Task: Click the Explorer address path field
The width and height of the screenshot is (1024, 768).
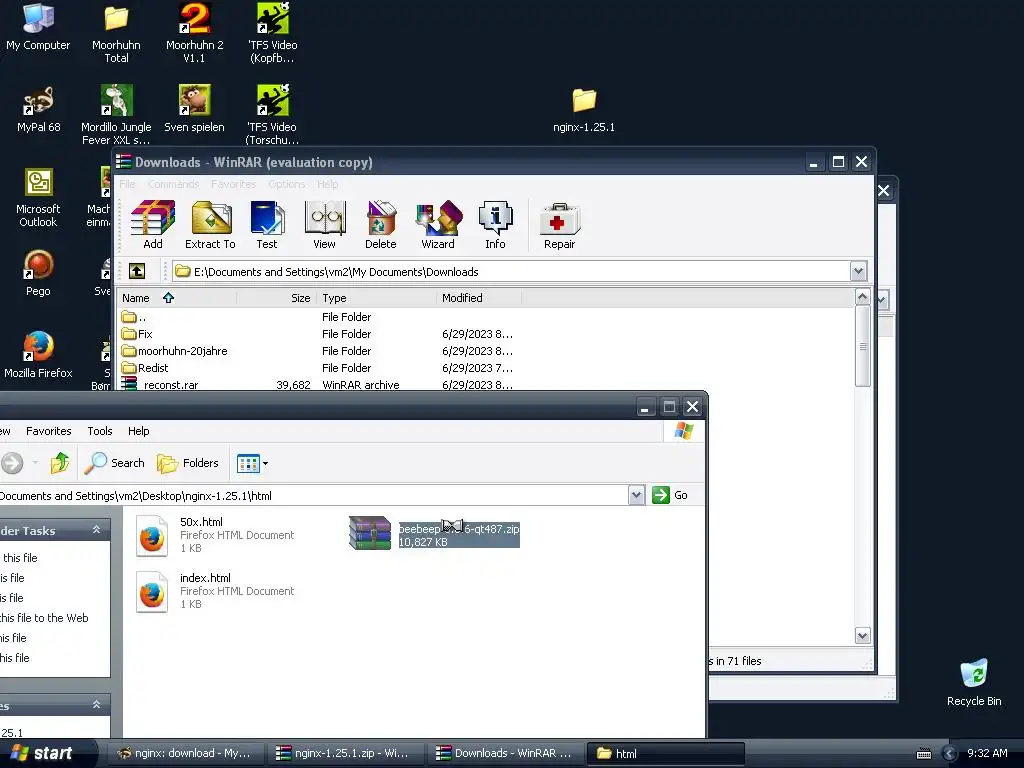Action: [x=313, y=496]
